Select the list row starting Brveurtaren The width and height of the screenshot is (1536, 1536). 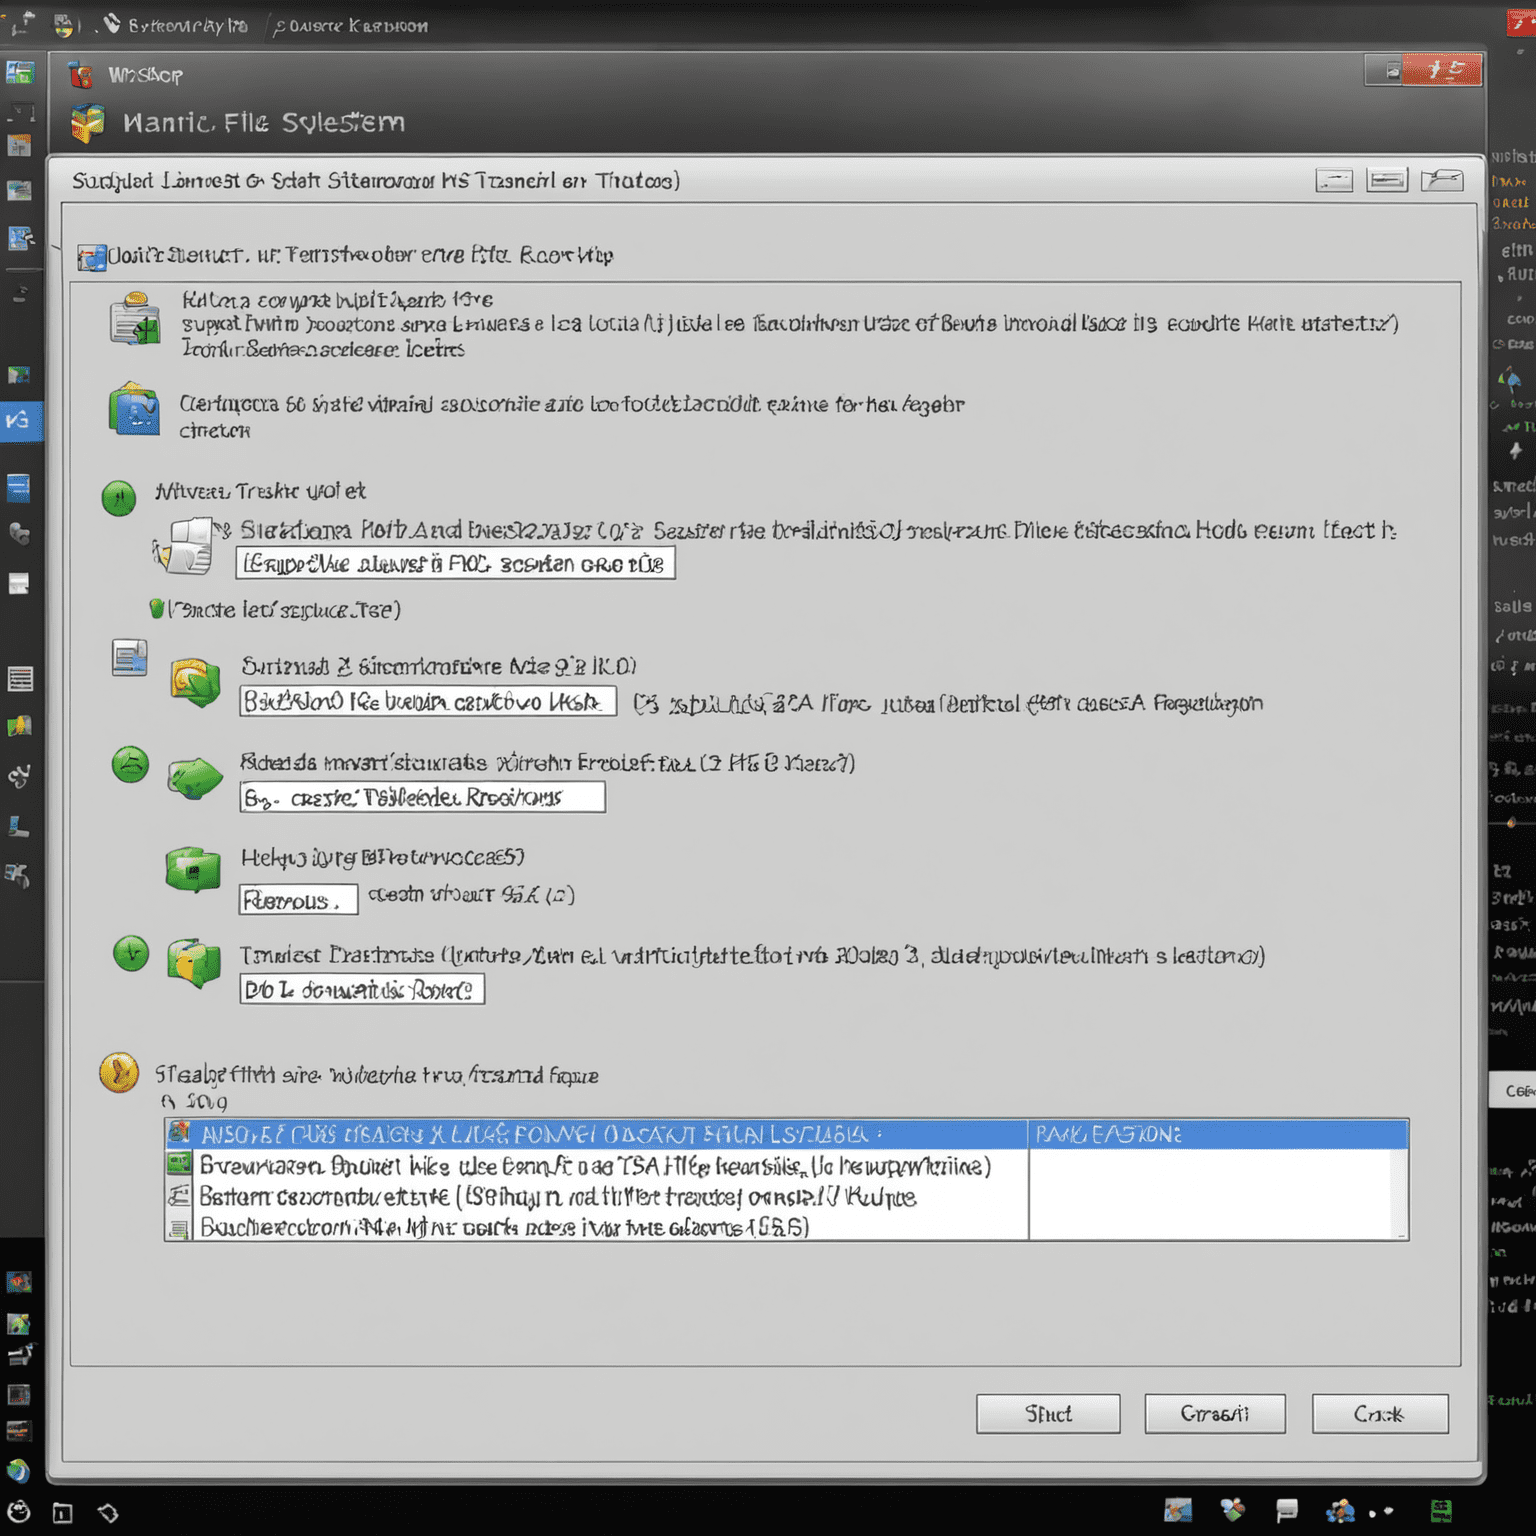coord(596,1166)
